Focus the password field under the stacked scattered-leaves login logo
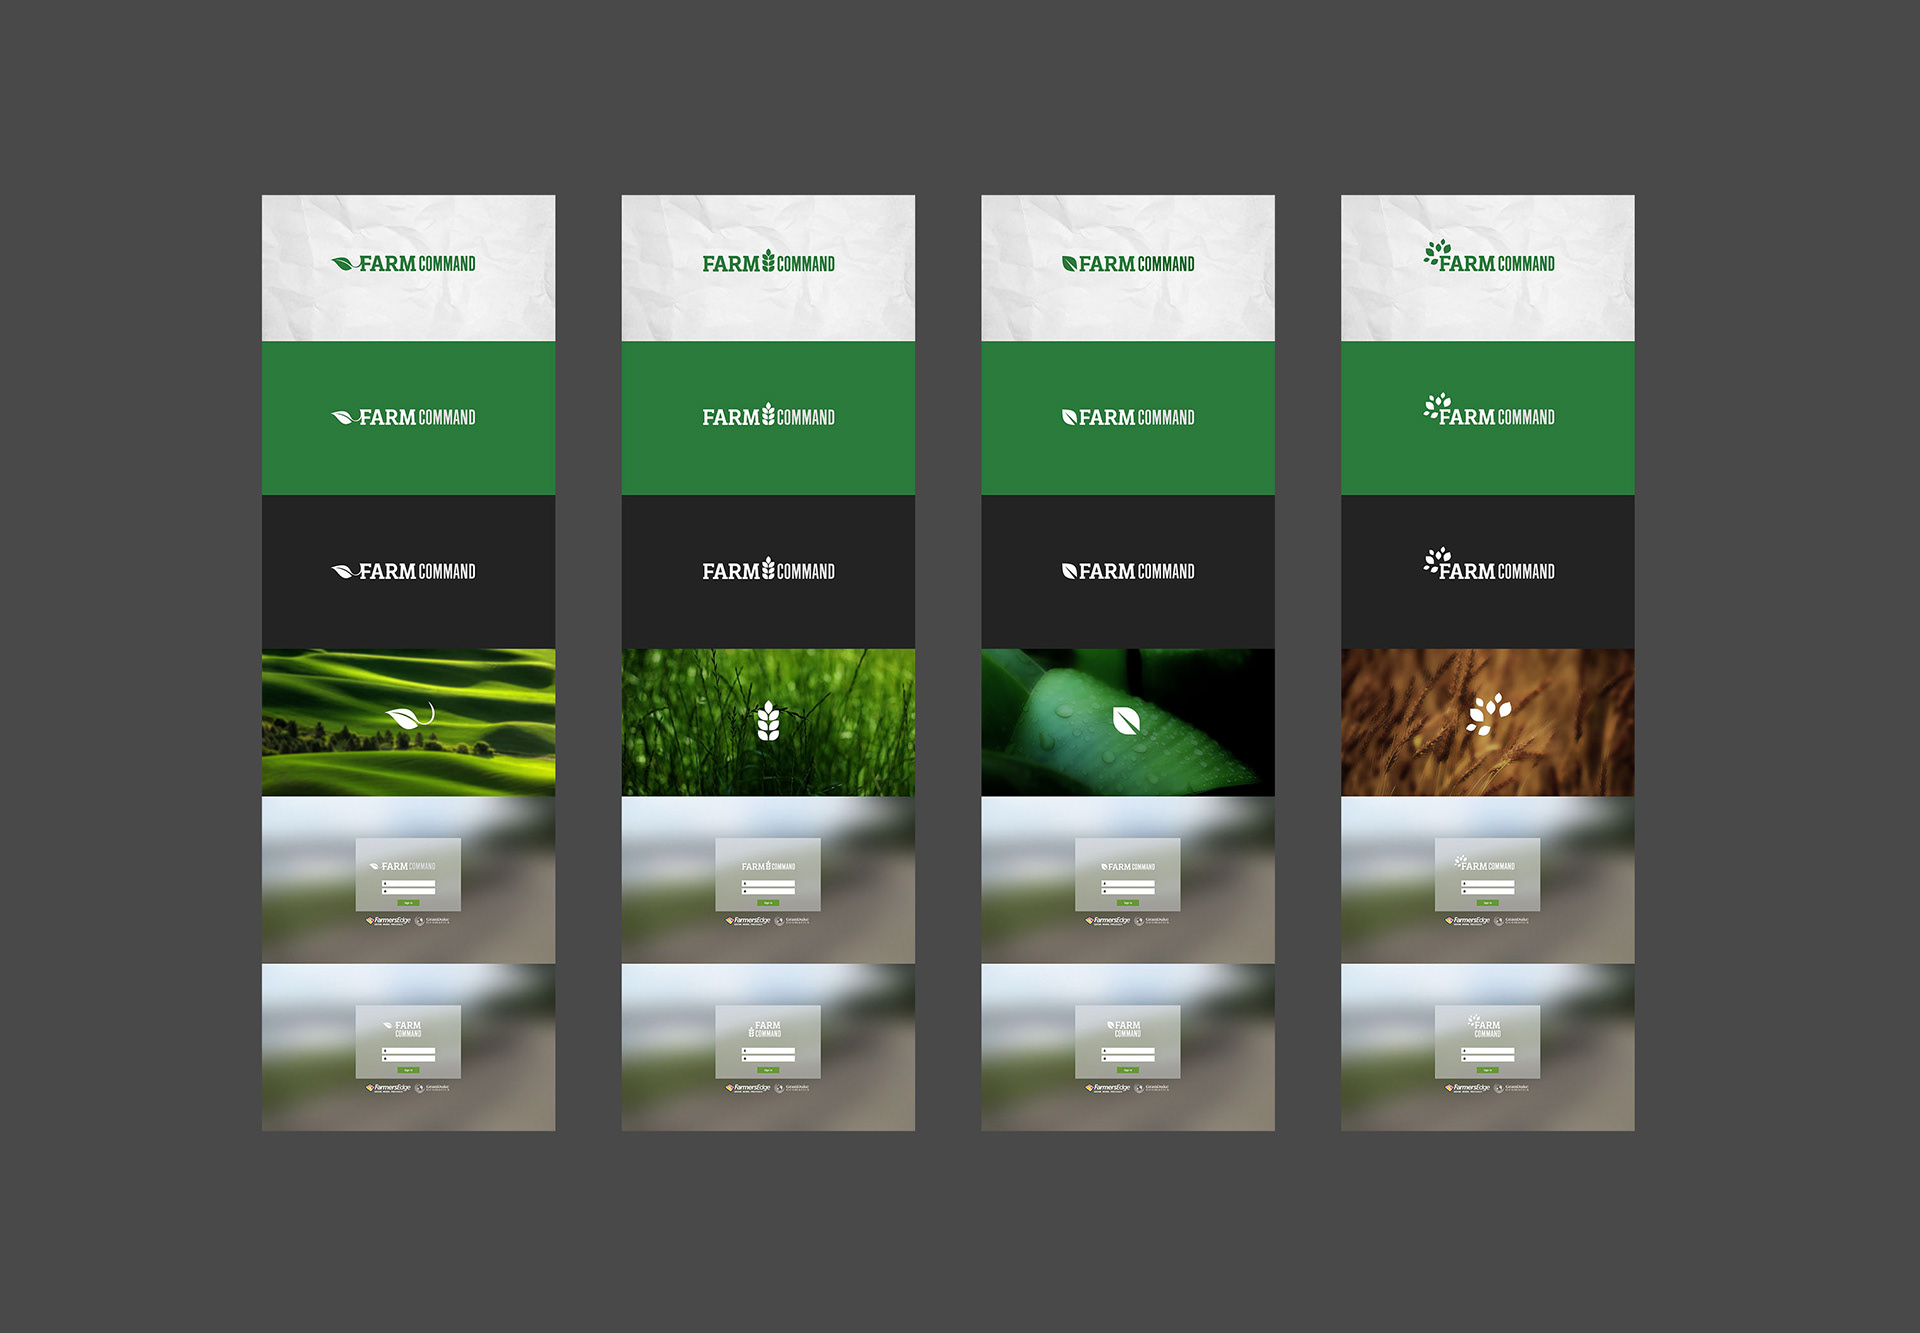1920x1333 pixels. point(1487,1059)
